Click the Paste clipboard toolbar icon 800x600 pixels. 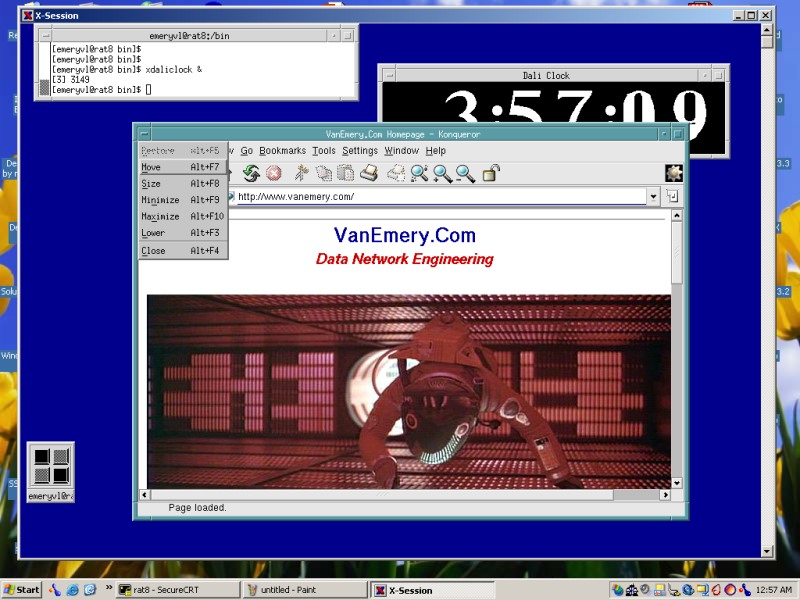344,174
